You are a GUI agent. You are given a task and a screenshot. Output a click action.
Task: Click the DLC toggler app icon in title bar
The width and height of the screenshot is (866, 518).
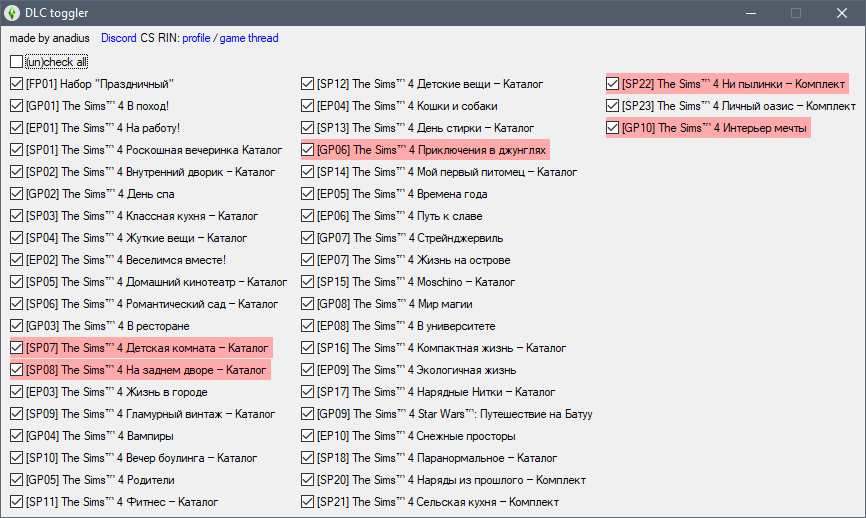coord(13,13)
